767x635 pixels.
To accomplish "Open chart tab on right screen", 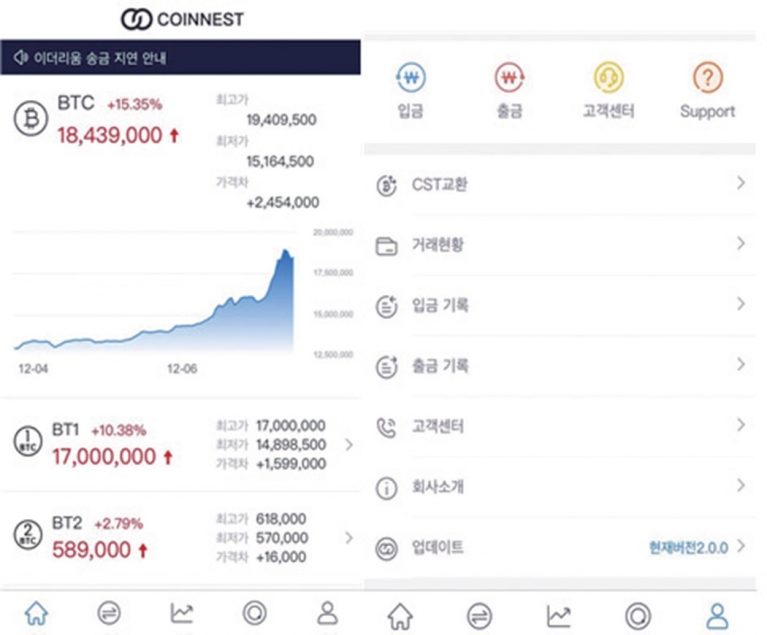I will [x=559, y=616].
